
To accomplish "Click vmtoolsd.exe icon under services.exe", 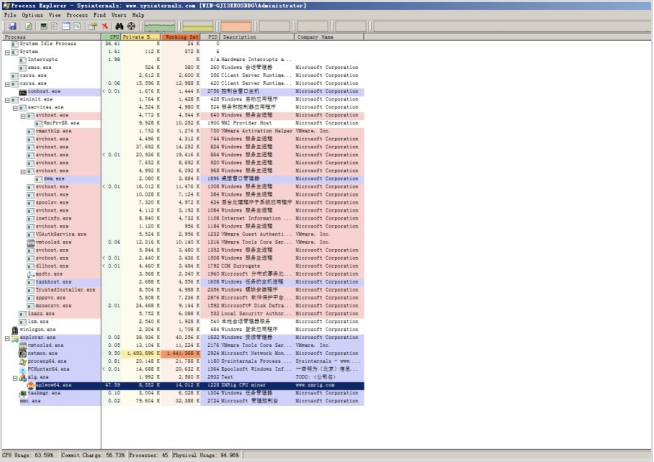I will point(30,242).
